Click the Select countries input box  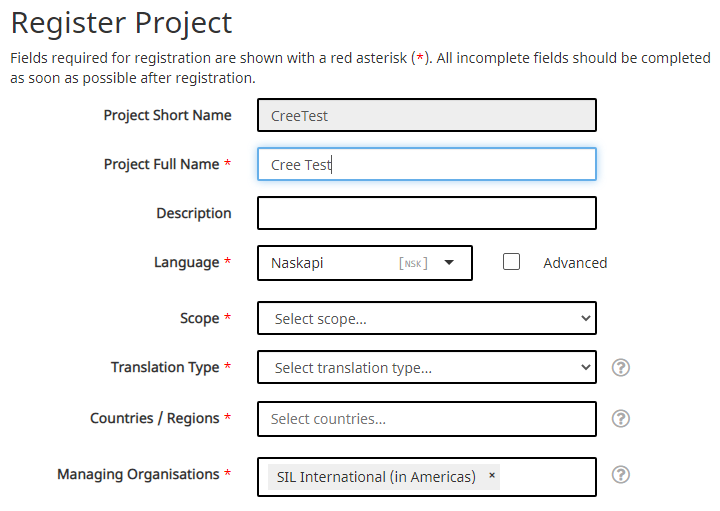pyautogui.click(x=427, y=419)
